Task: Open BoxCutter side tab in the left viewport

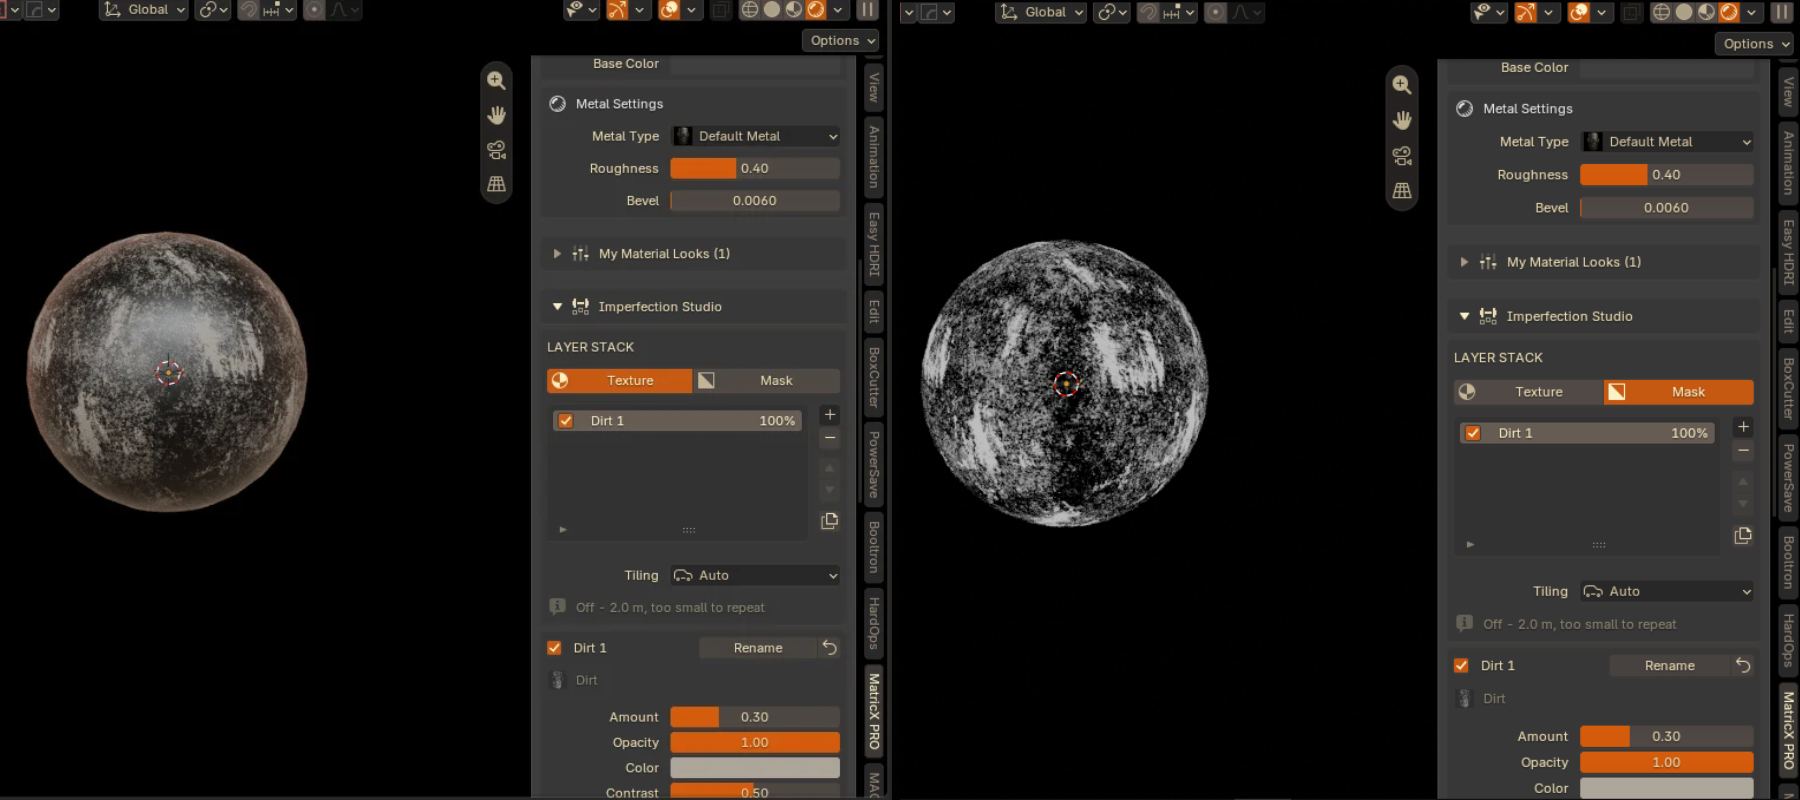Action: tap(874, 377)
